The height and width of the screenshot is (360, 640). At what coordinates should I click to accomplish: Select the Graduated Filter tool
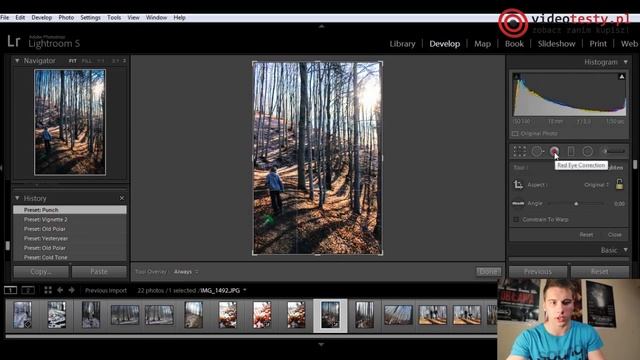(571, 151)
